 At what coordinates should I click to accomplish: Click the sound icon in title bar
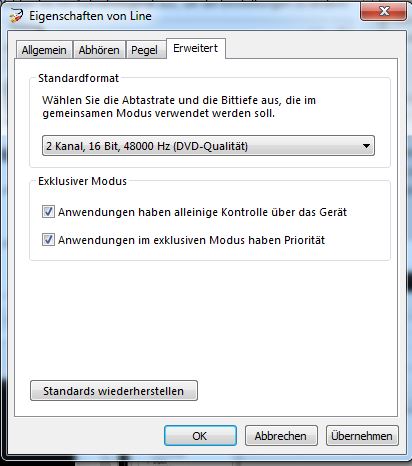(16, 15)
